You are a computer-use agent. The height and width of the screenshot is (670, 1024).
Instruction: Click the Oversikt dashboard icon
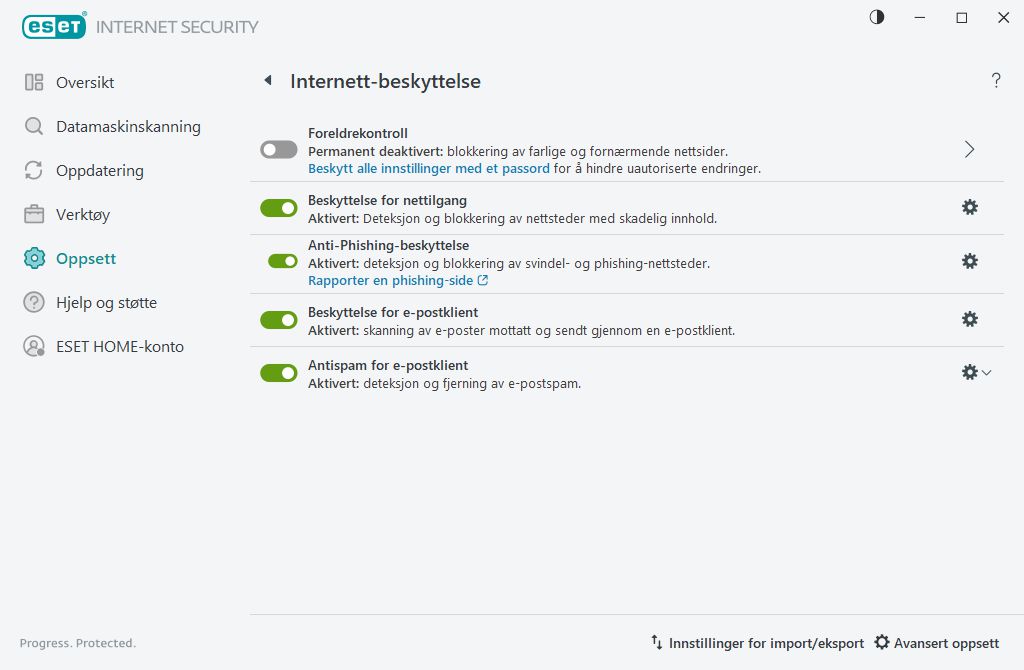click(34, 83)
